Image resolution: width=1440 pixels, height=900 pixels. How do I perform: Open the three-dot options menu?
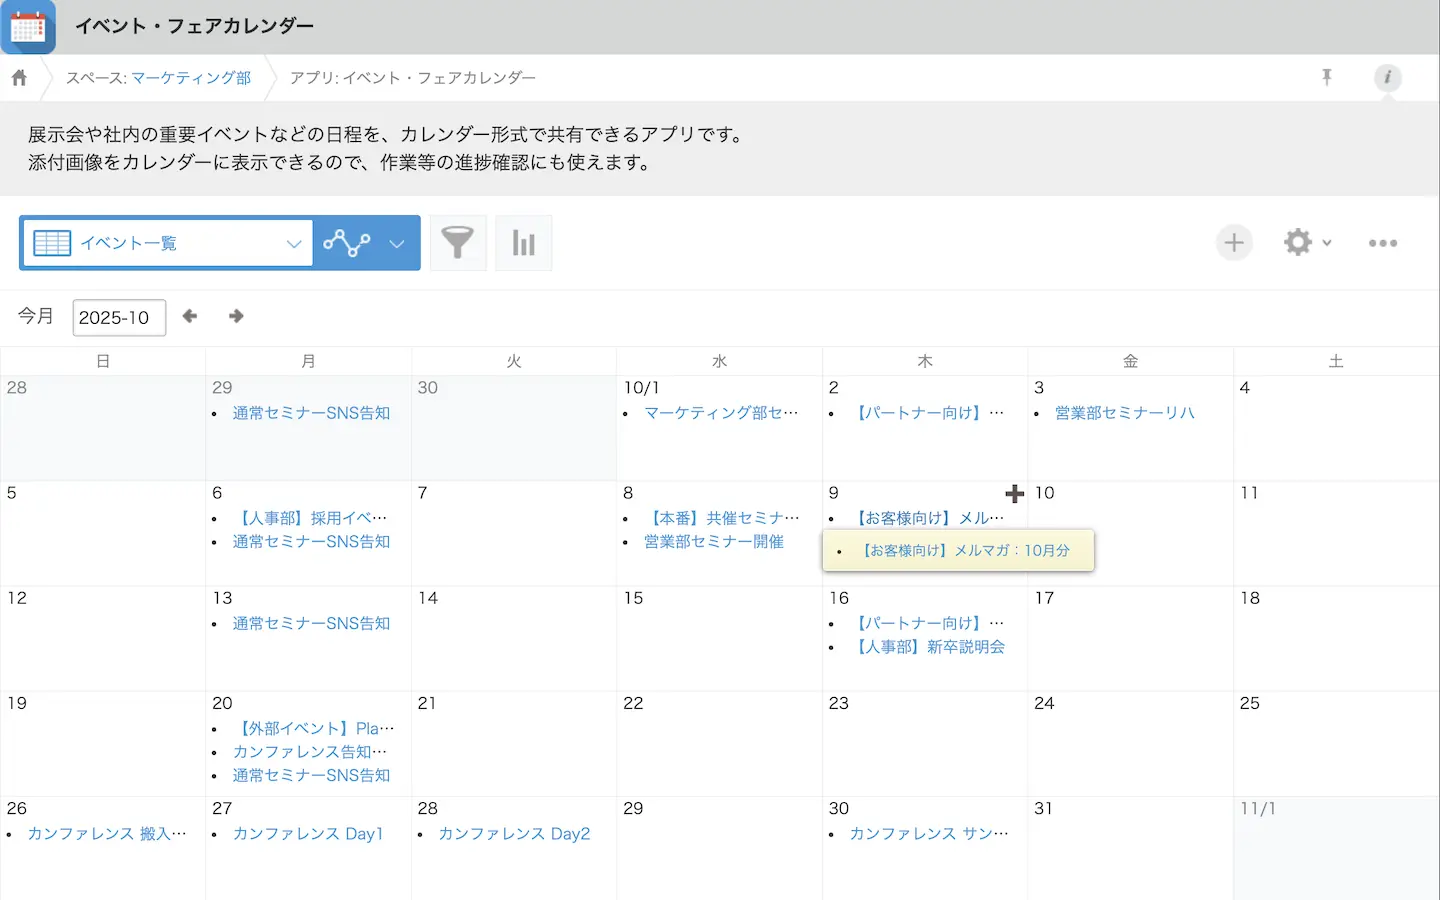[1383, 243]
